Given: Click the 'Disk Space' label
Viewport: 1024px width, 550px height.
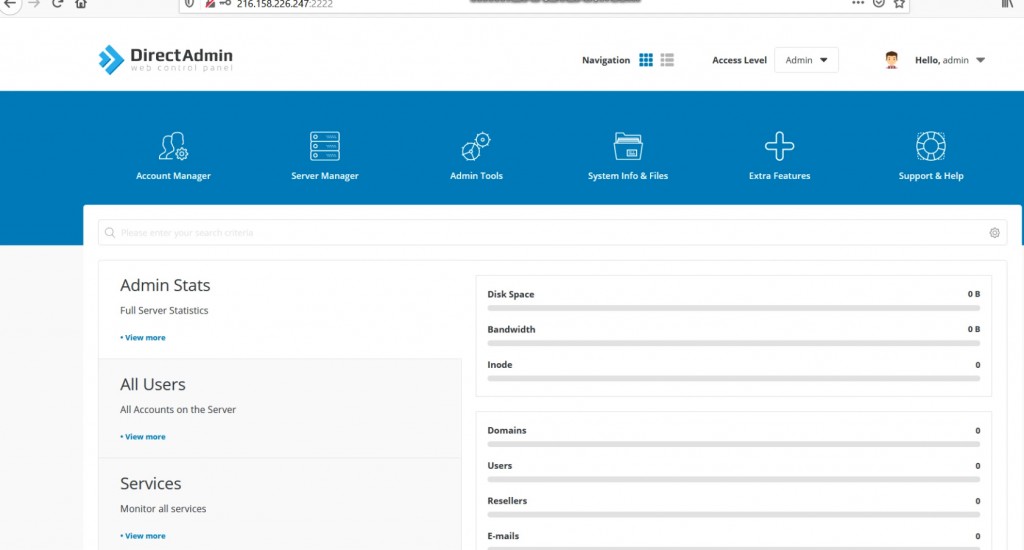Looking at the screenshot, I should [x=511, y=295].
